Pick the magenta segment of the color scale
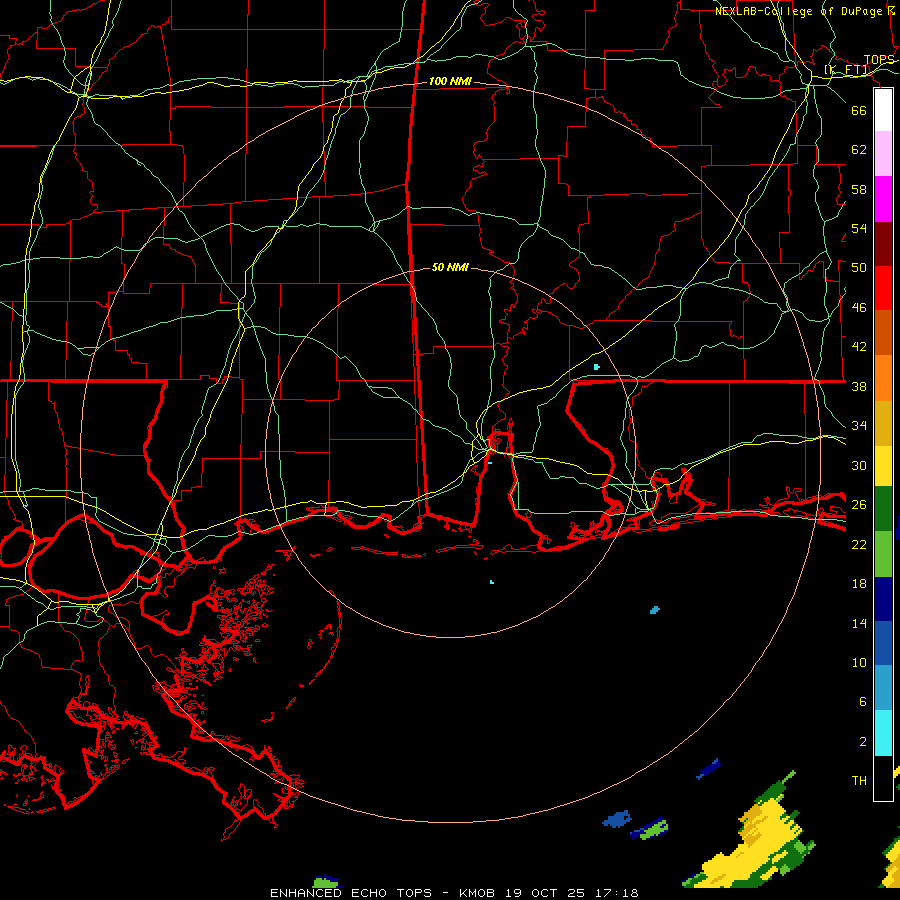The height and width of the screenshot is (900, 900). pos(883,199)
